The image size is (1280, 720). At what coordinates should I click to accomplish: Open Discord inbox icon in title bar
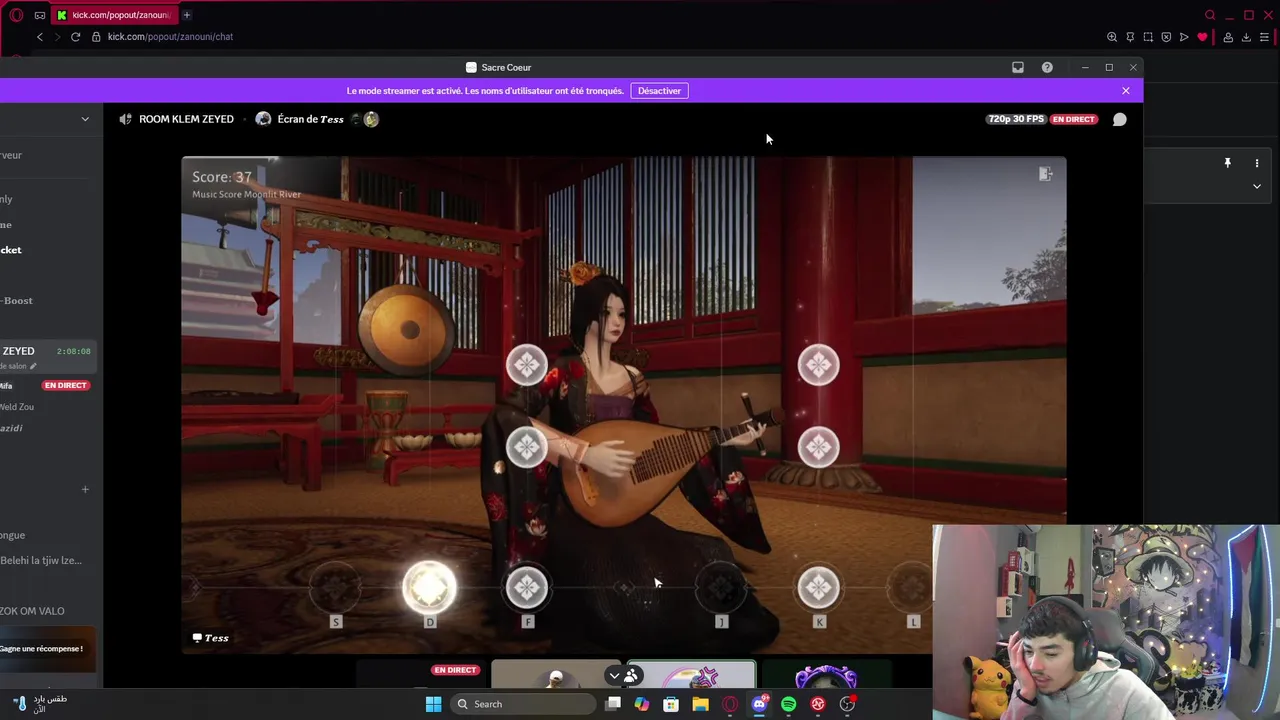point(1018,67)
